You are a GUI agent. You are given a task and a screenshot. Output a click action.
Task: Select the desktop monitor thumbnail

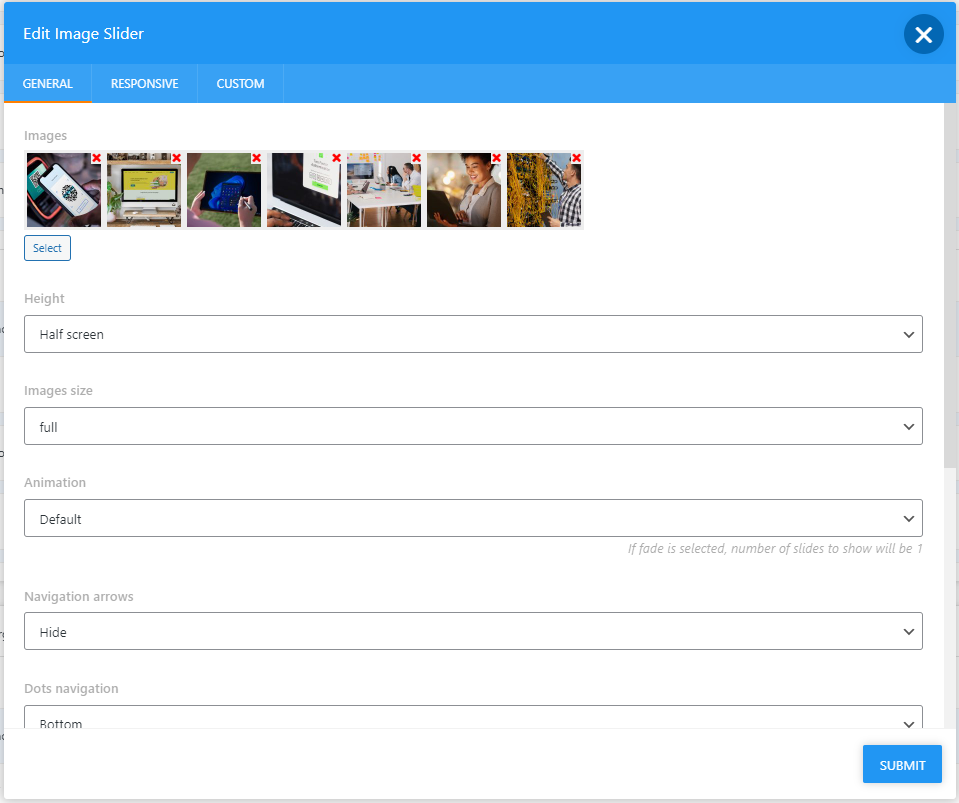[144, 190]
